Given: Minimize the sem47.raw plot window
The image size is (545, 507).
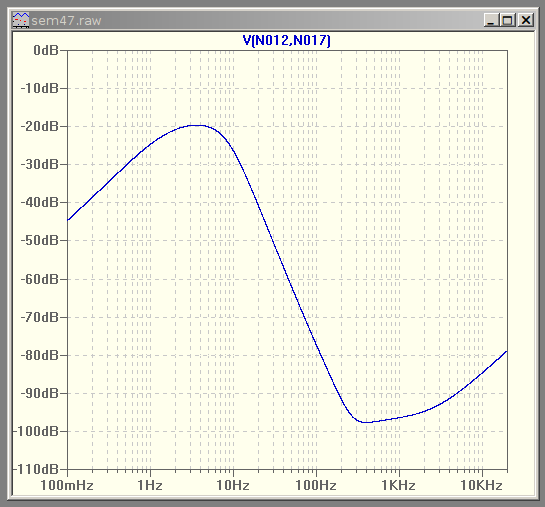Looking at the screenshot, I should [x=491, y=20].
